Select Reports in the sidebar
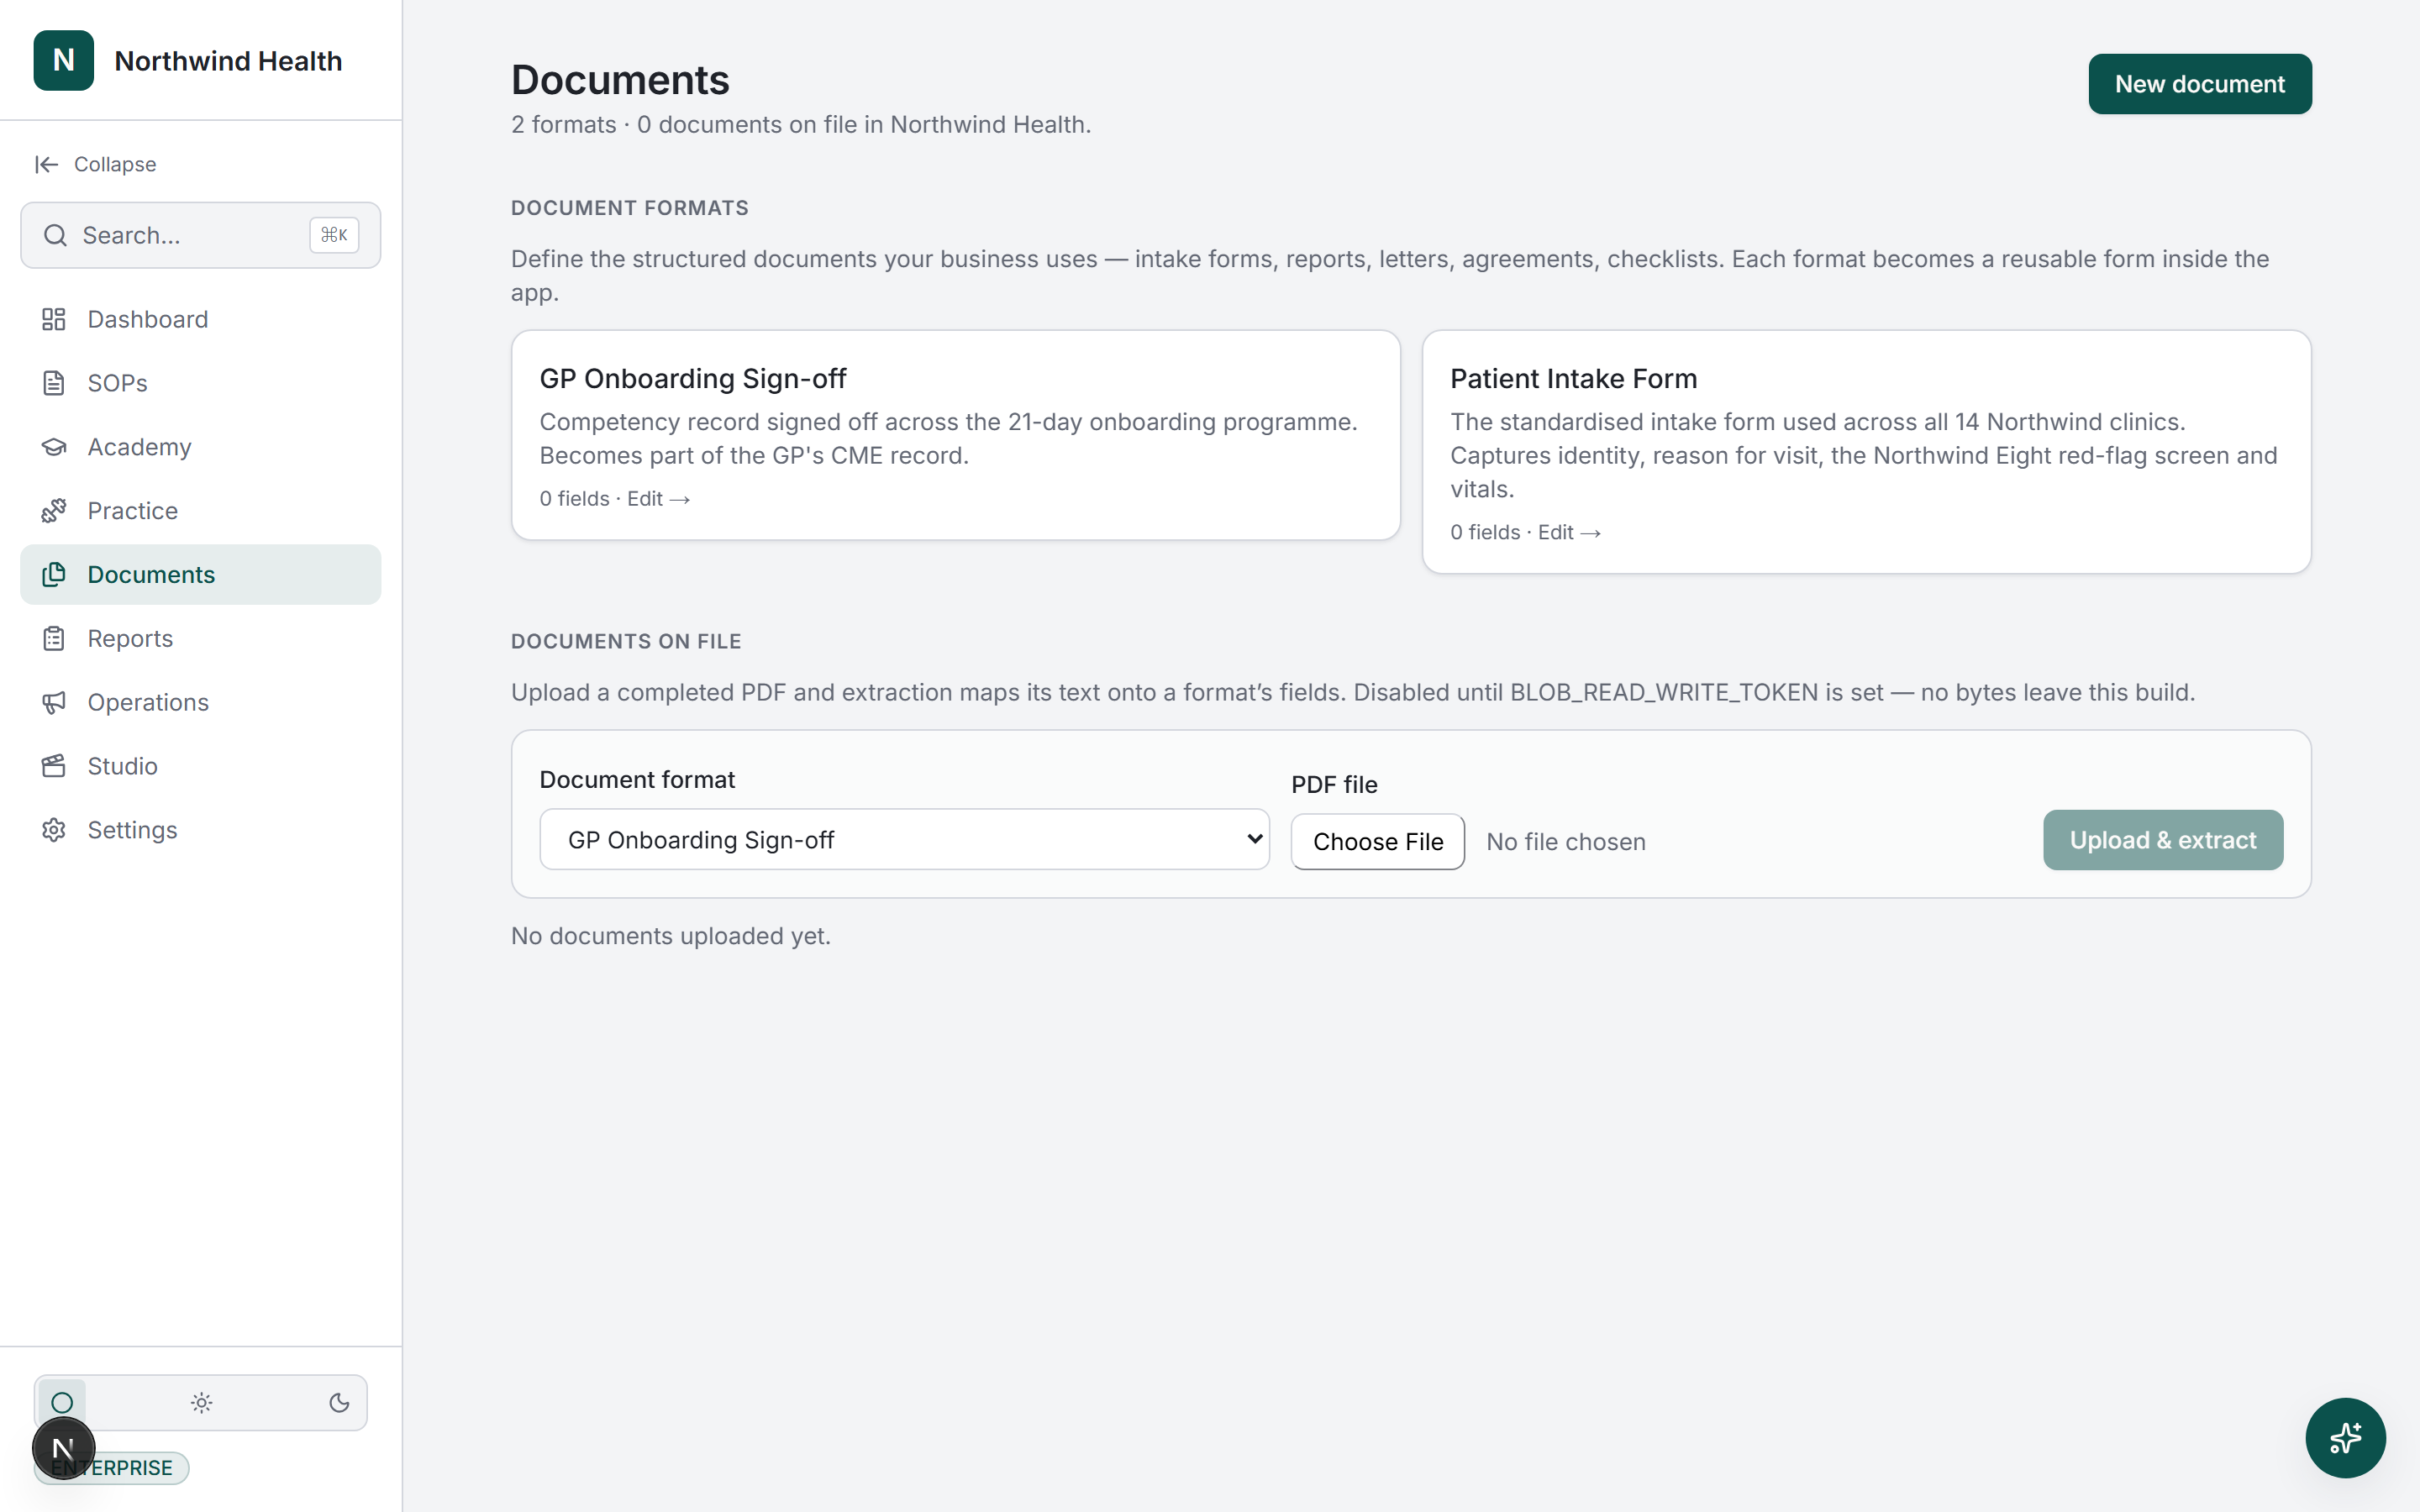This screenshot has width=2420, height=1512. pos(200,638)
